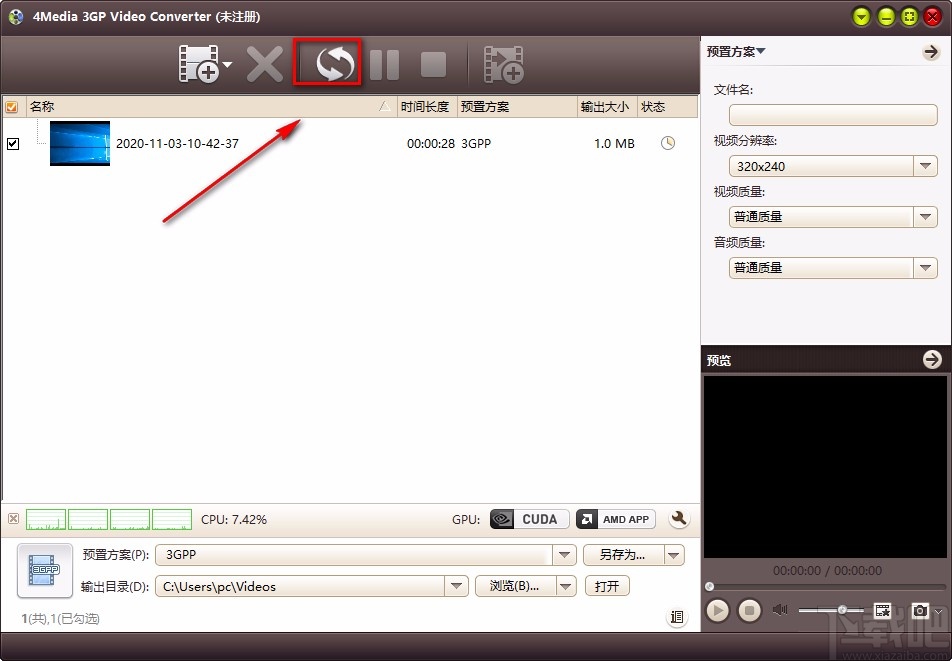Image resolution: width=952 pixels, height=661 pixels.
Task: Open settings with the wrench icon
Action: pyautogui.click(x=679, y=519)
